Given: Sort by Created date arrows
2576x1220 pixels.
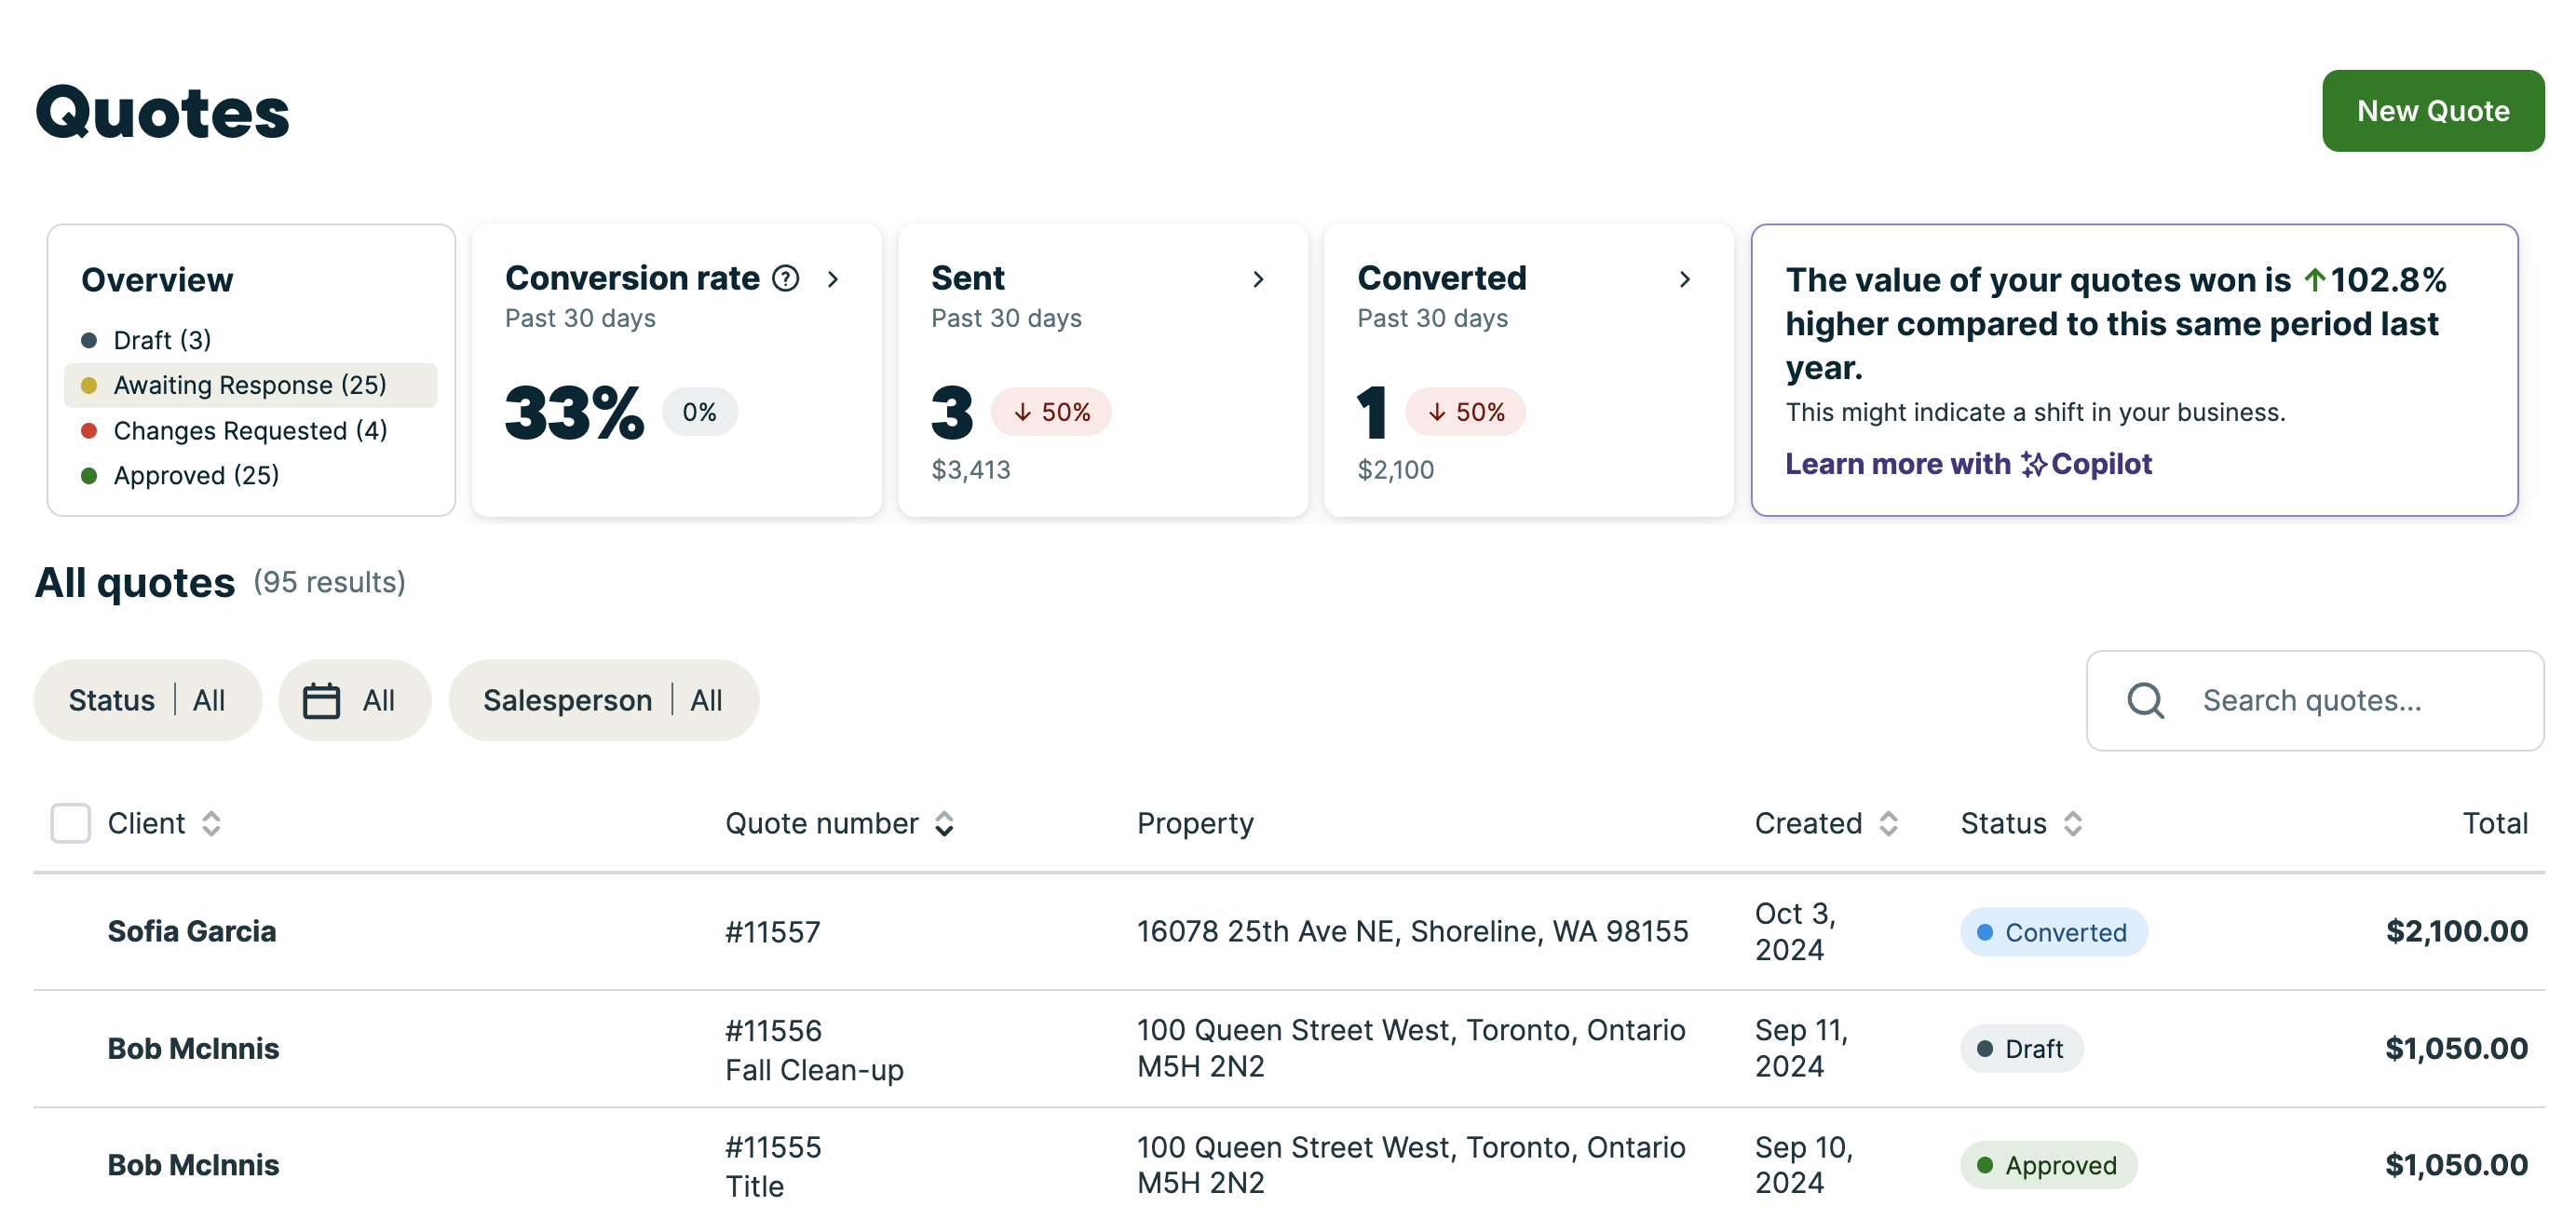Looking at the screenshot, I should [x=1888, y=823].
